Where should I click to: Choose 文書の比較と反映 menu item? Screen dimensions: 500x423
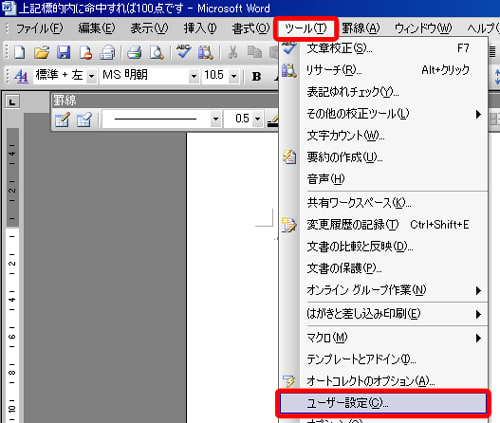point(383,247)
